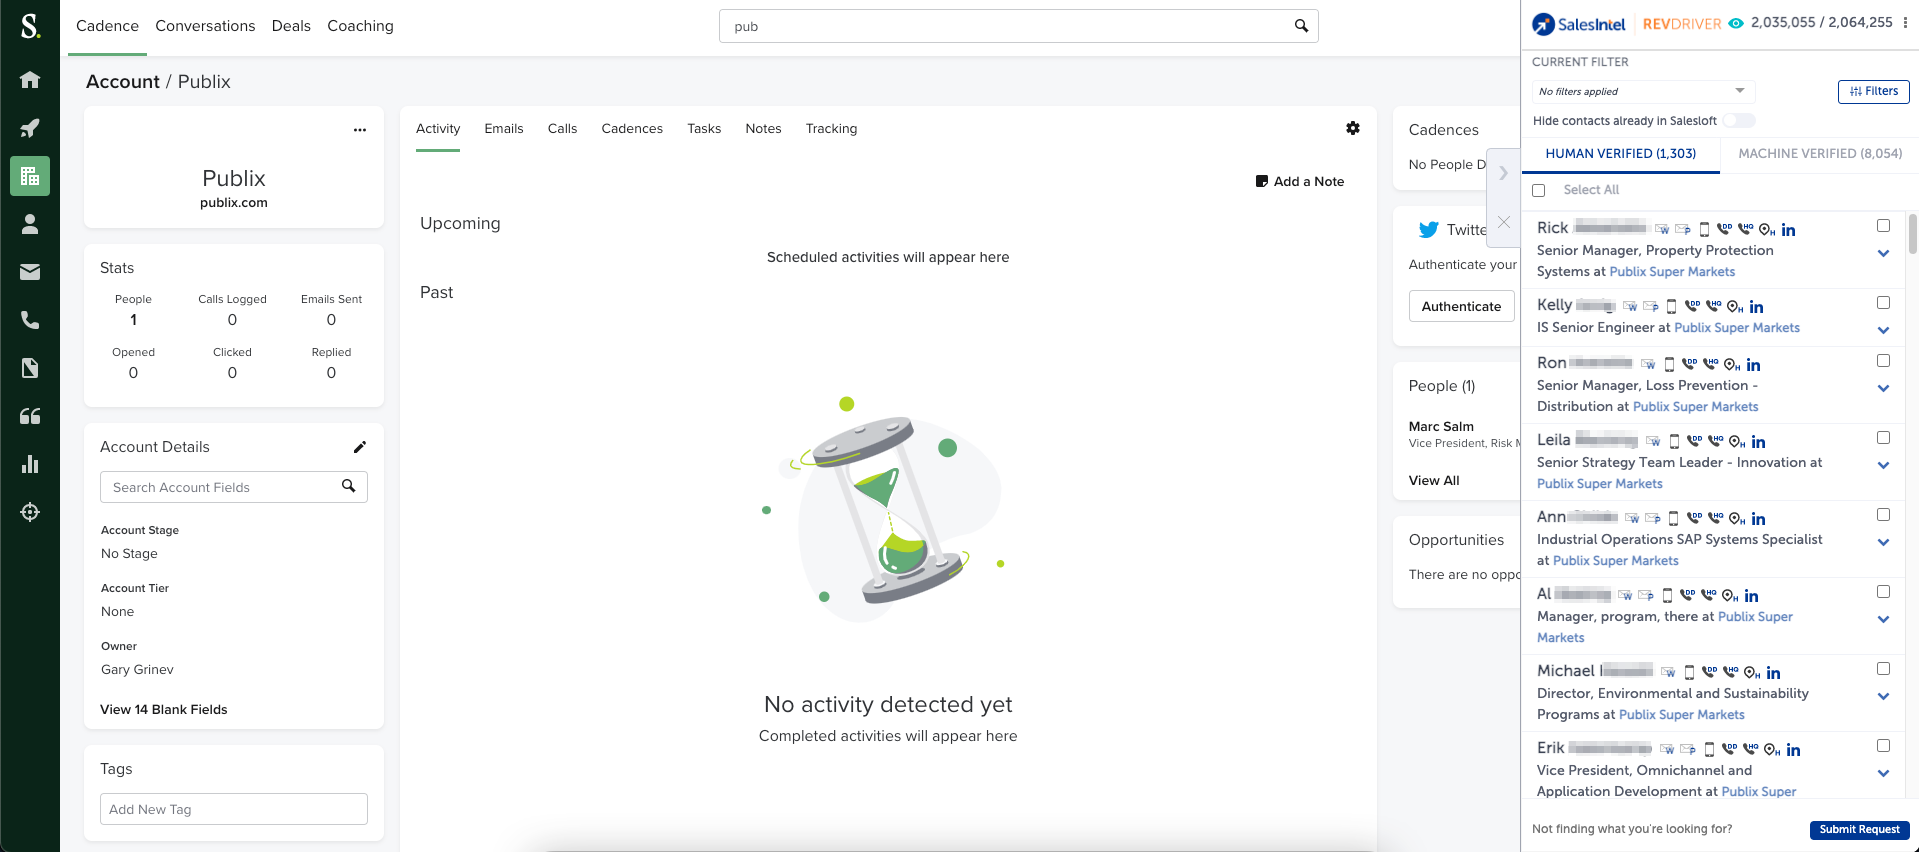The height and width of the screenshot is (852, 1919).
Task: Click Leila's HQ phone icon
Action: (1716, 441)
